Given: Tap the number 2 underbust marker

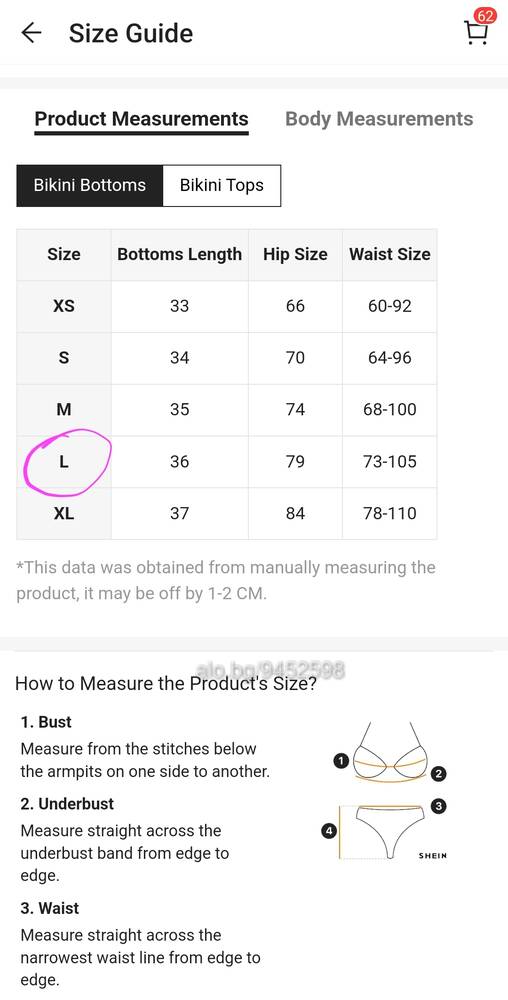Looking at the screenshot, I should point(439,775).
